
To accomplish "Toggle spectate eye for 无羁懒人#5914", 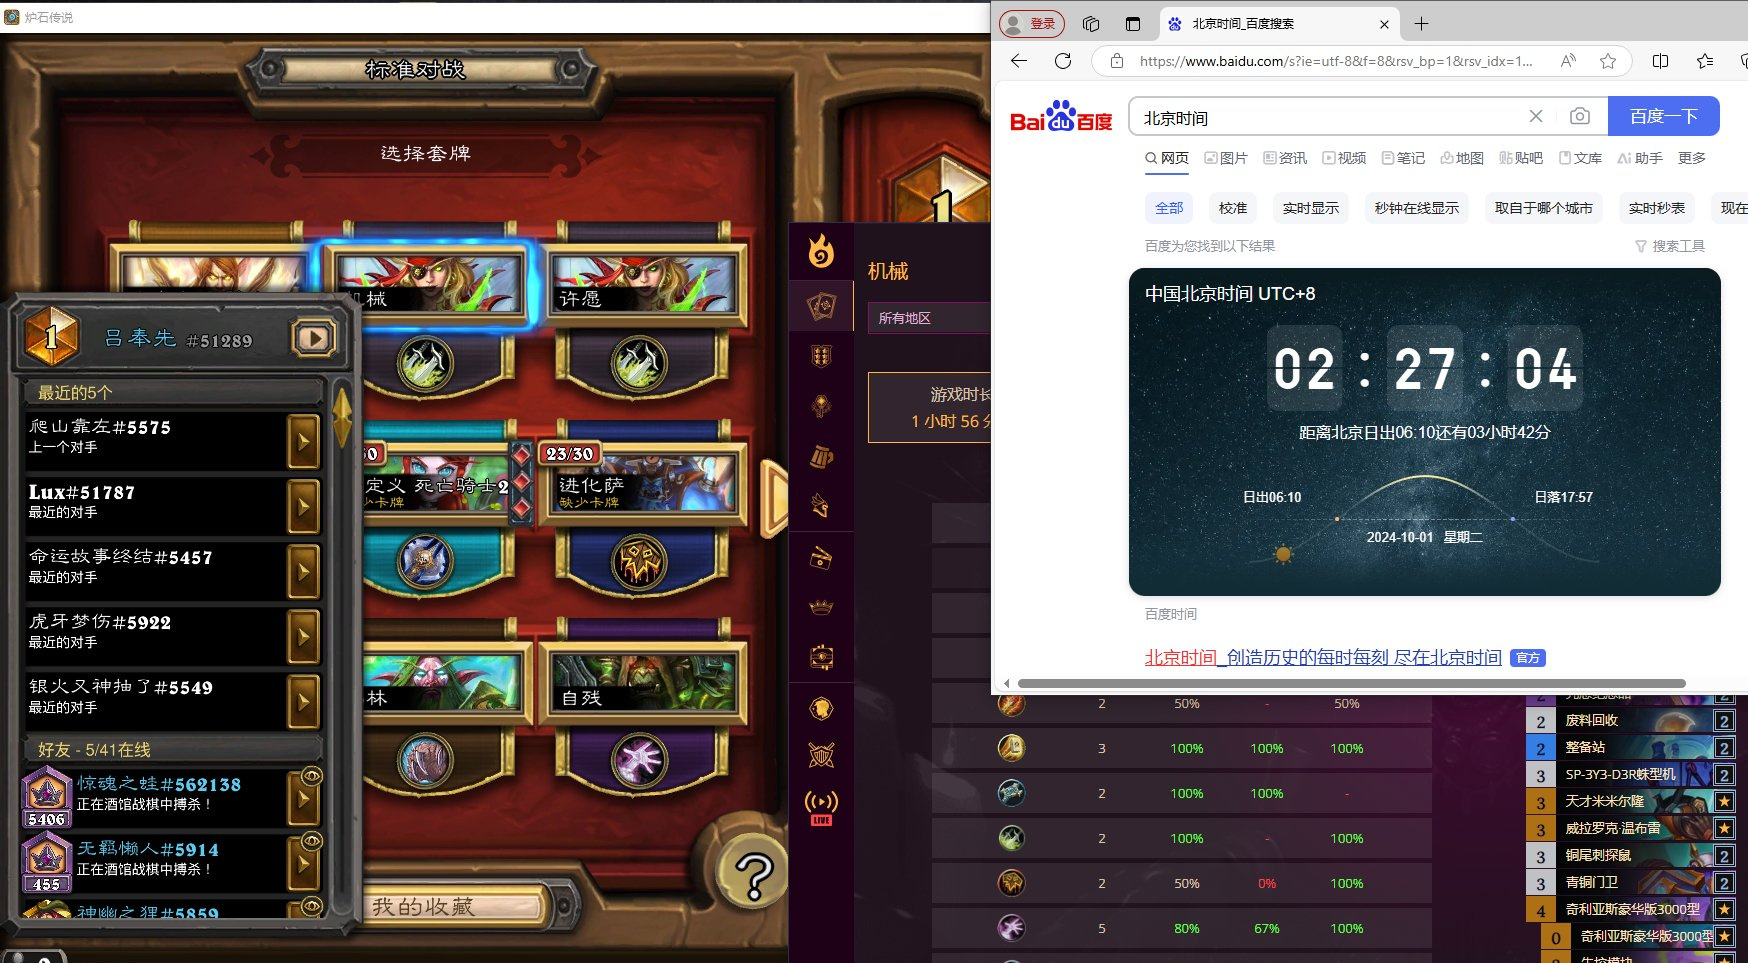I will (312, 841).
